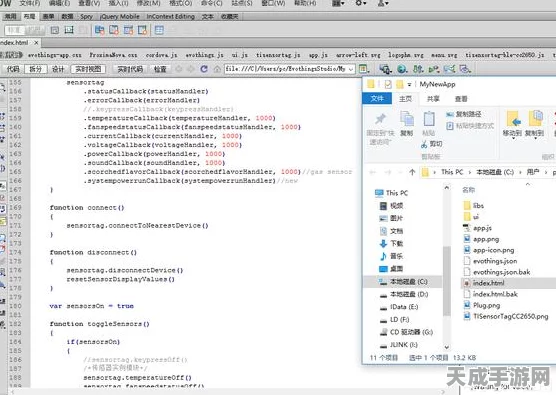The height and width of the screenshot is (395, 556).
Task: Open related file app.js in toolbar
Action: tap(318, 55)
